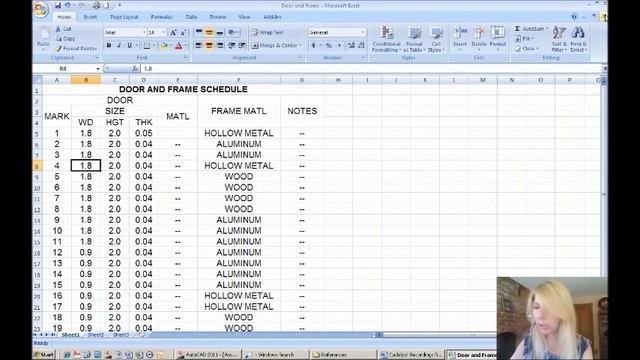Open Conditional Formatting in the Styles group

[386, 39]
